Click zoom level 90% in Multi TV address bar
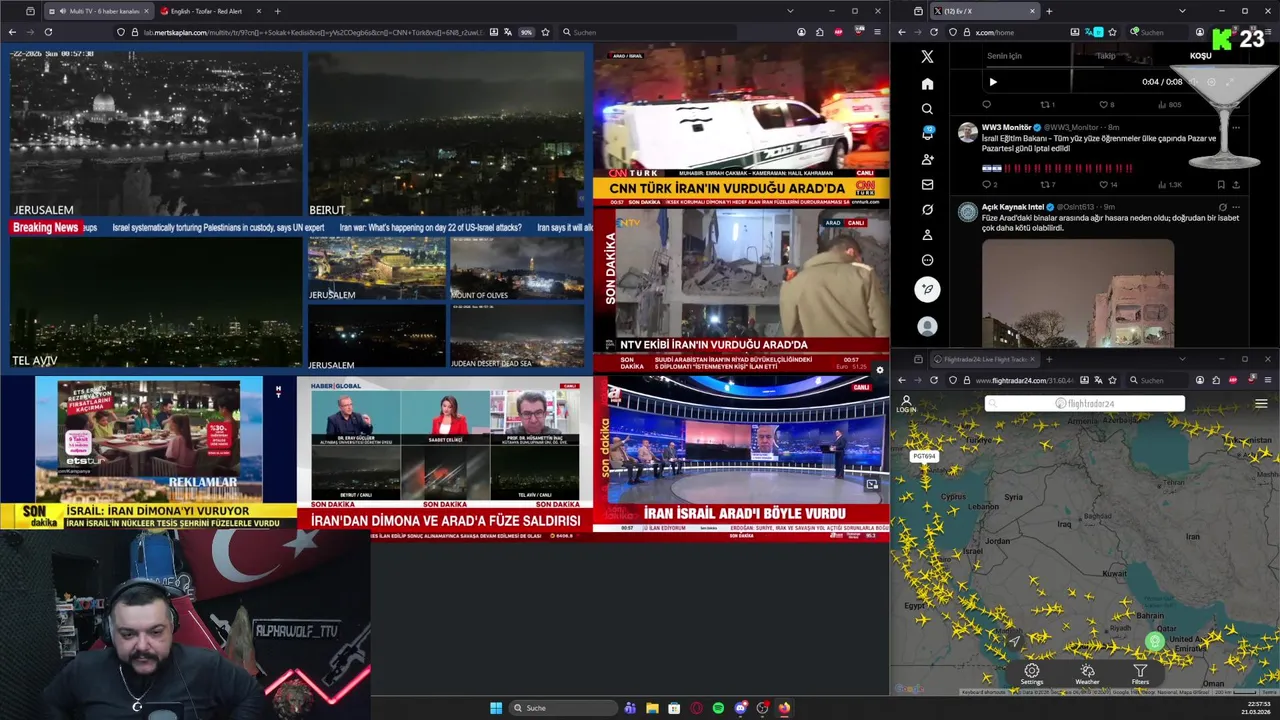The height and width of the screenshot is (720, 1280). [x=526, y=32]
